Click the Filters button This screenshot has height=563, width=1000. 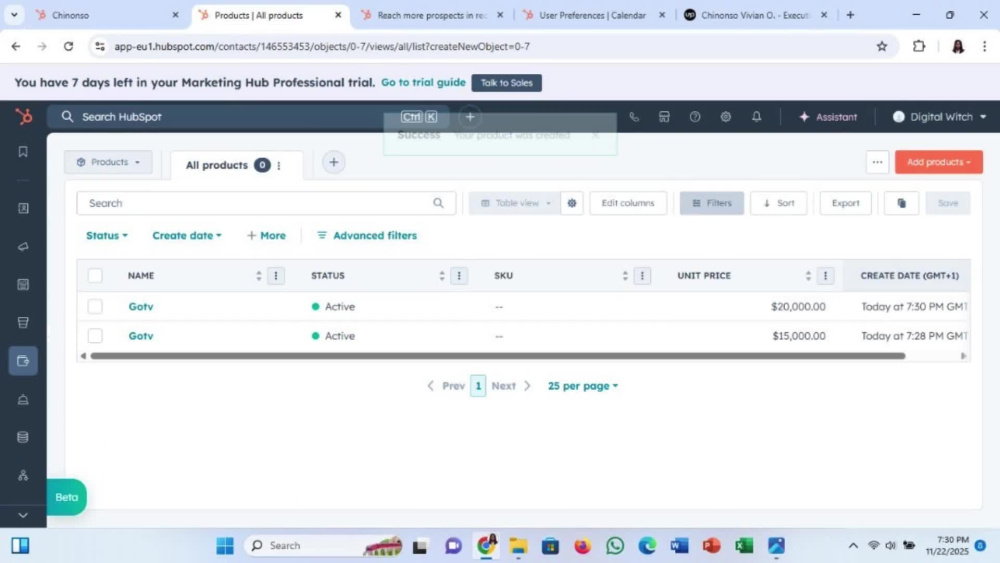(712, 203)
